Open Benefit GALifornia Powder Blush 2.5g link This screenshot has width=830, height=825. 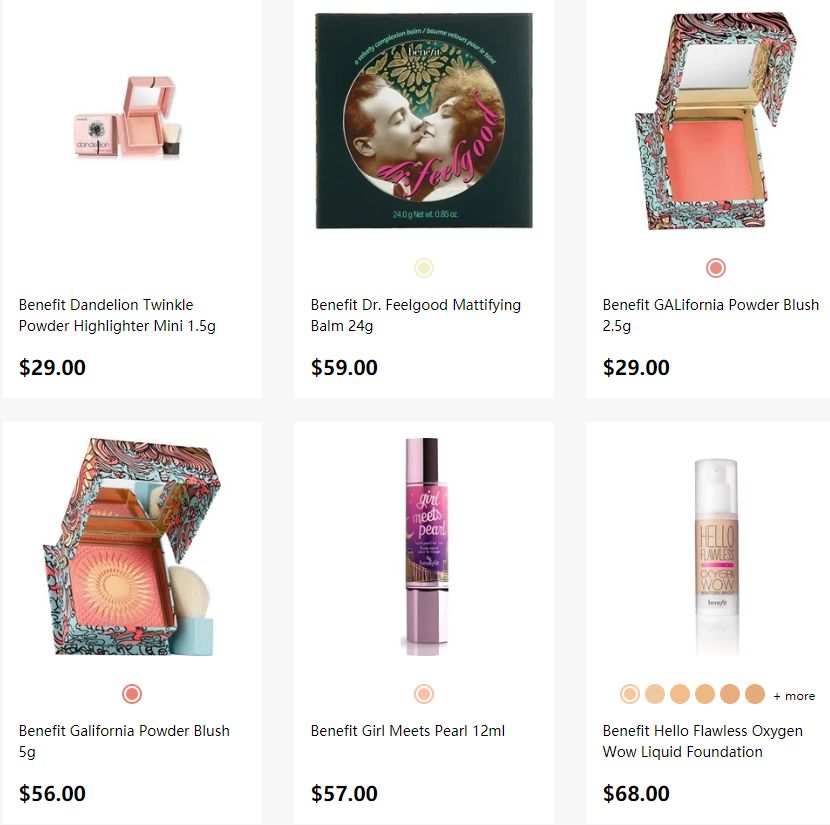tap(710, 315)
